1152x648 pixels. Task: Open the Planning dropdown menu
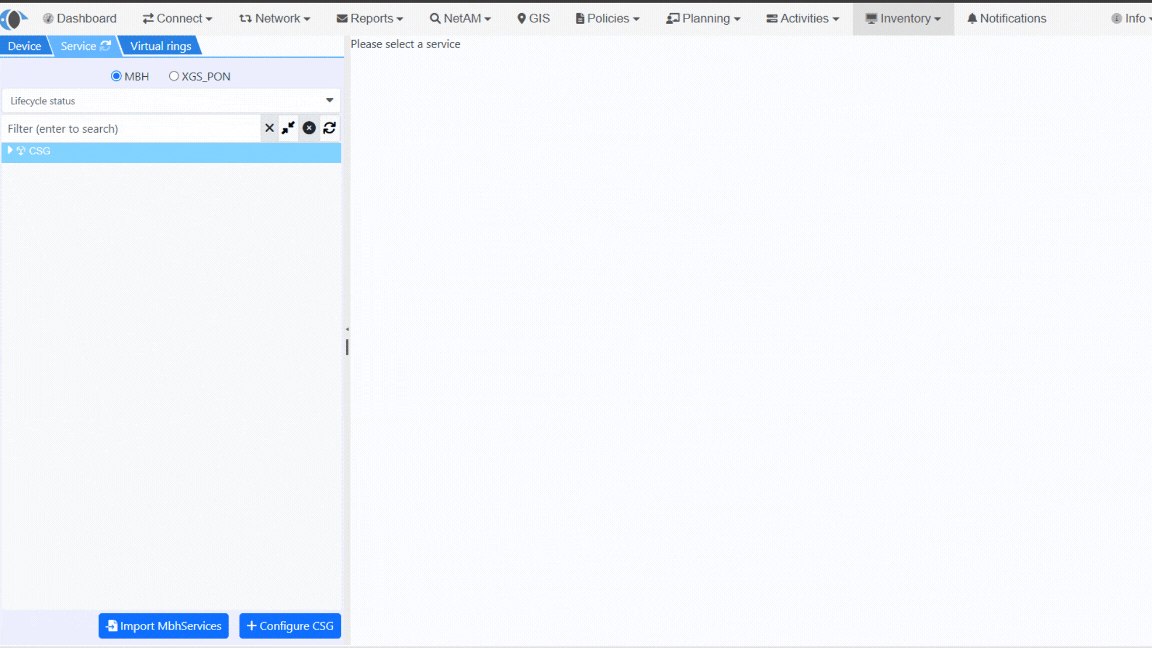(703, 18)
